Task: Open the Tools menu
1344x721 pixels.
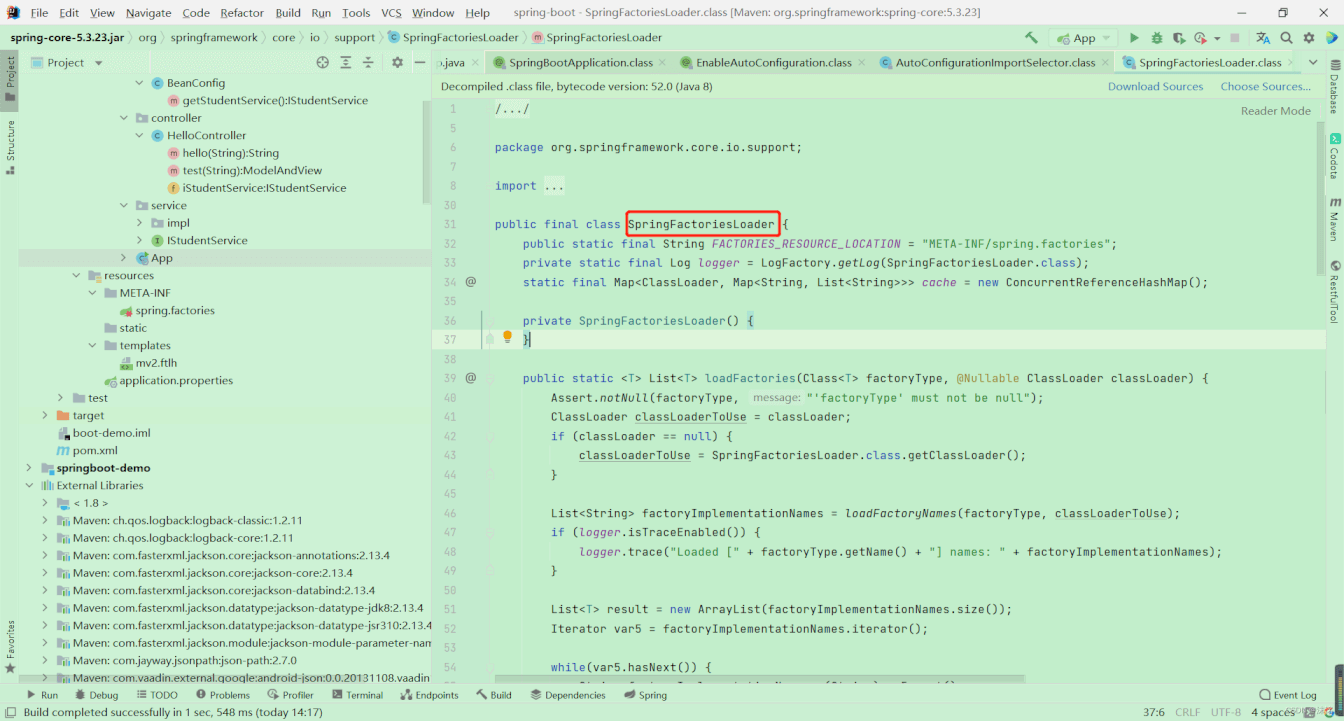Action: point(356,13)
